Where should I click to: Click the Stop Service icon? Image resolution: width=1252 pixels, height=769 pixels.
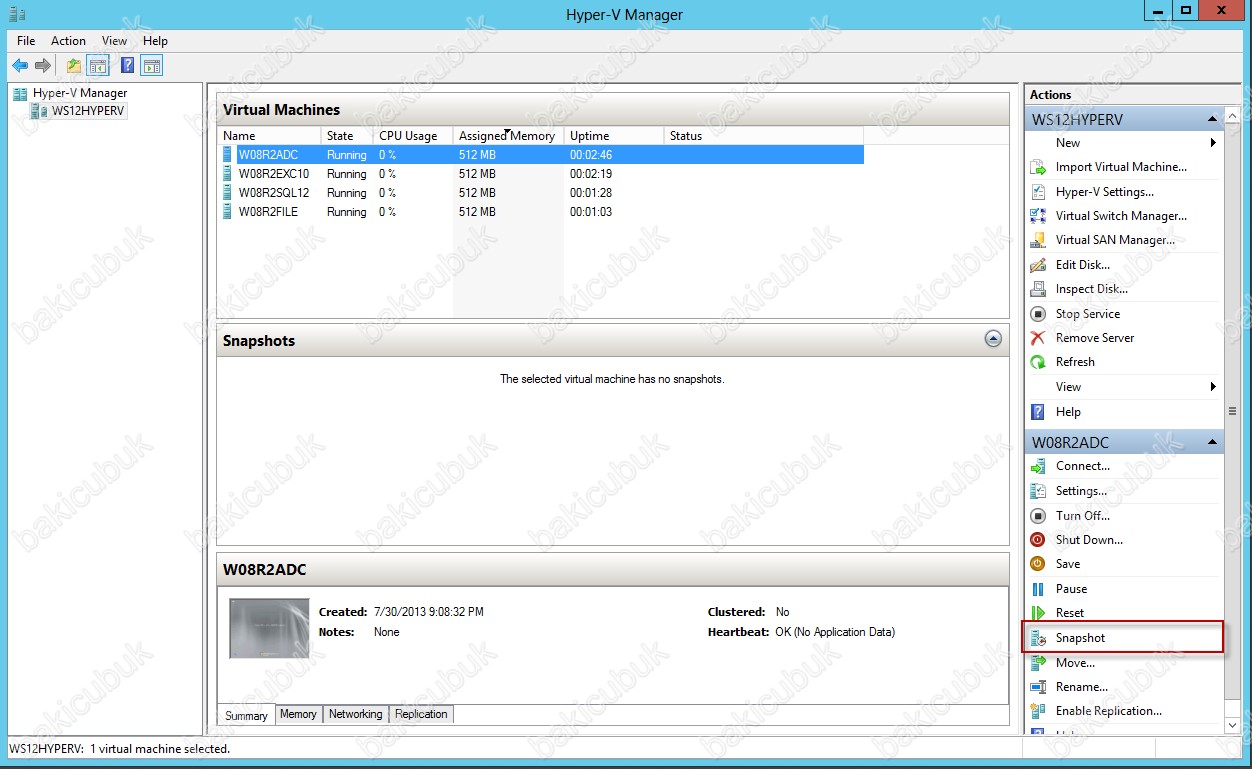pyautogui.click(x=1038, y=314)
